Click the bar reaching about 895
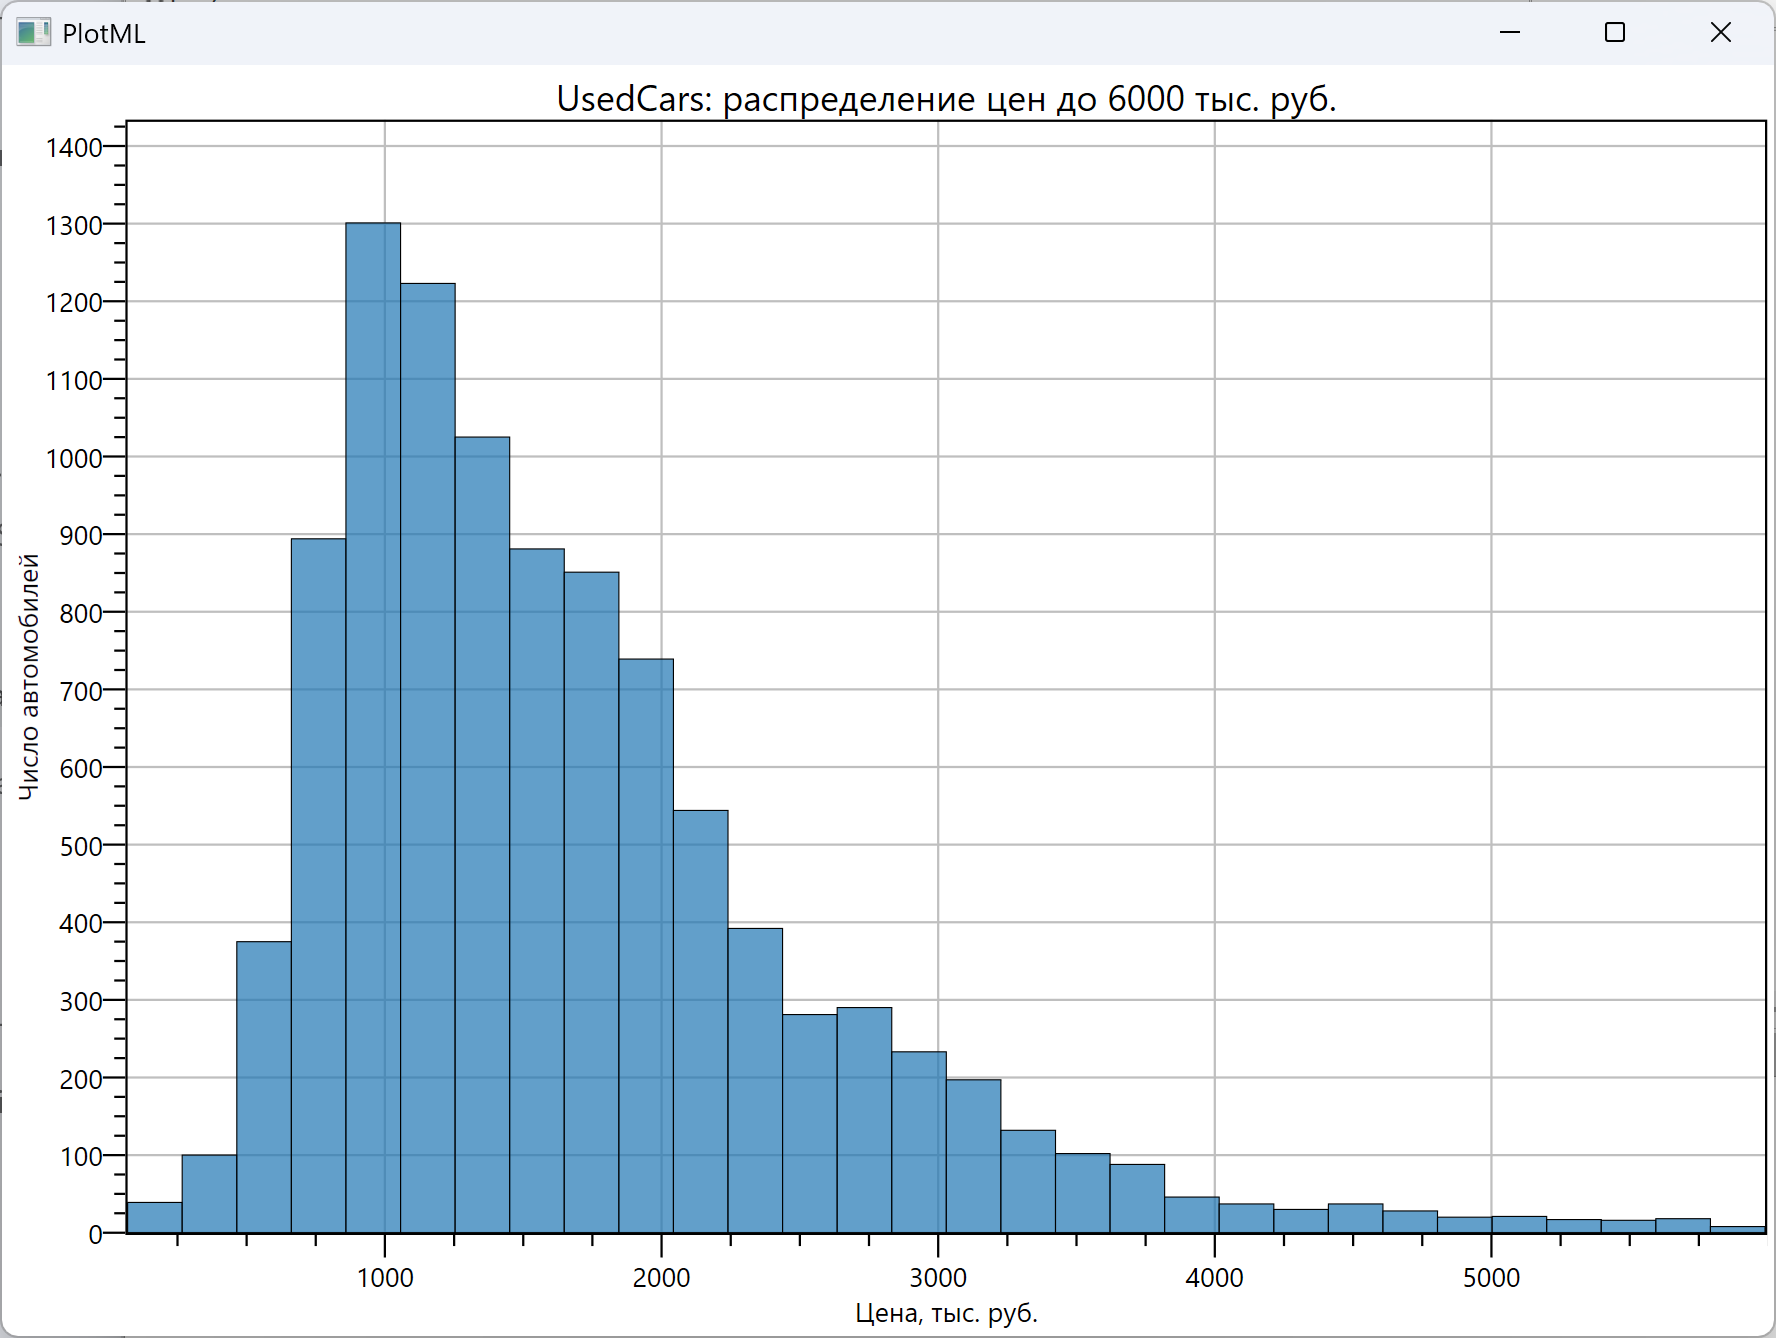 coord(318,885)
